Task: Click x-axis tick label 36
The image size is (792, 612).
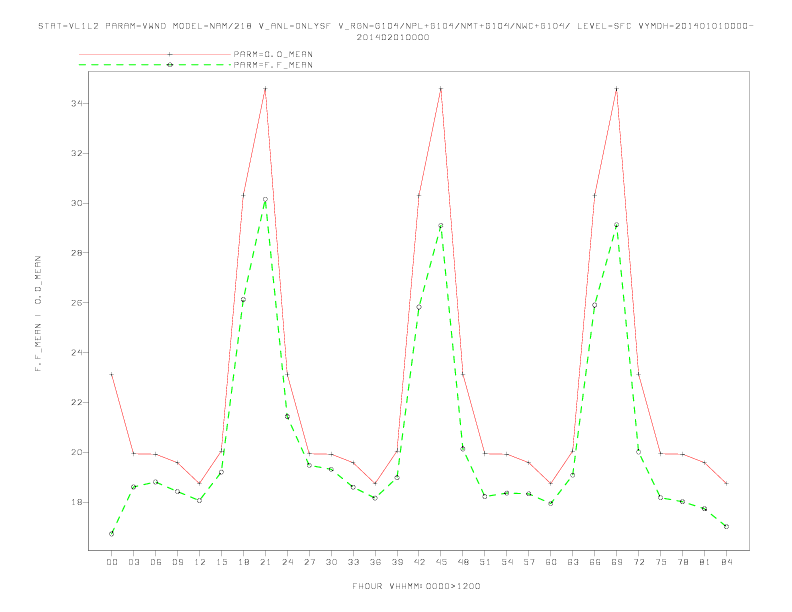Action: point(375,562)
